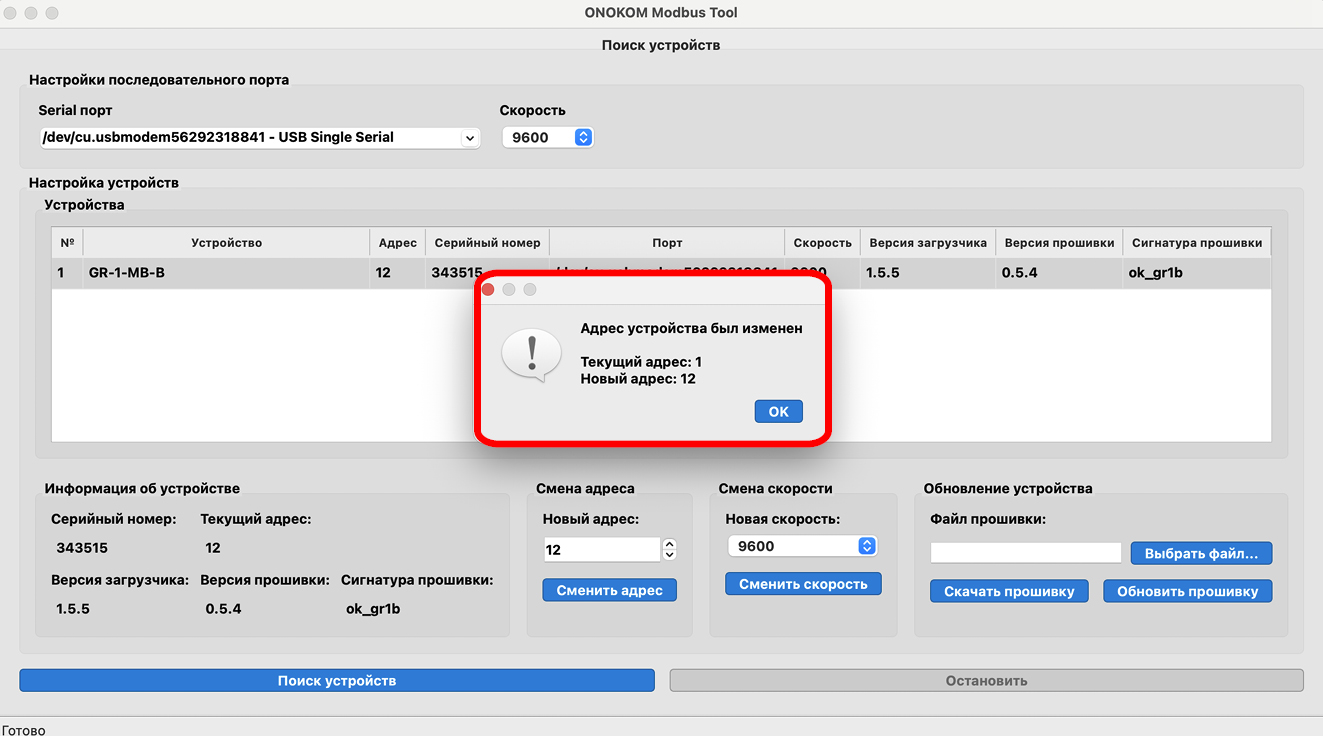
Task: Click the Скачать прошивку button
Action: (x=1009, y=591)
